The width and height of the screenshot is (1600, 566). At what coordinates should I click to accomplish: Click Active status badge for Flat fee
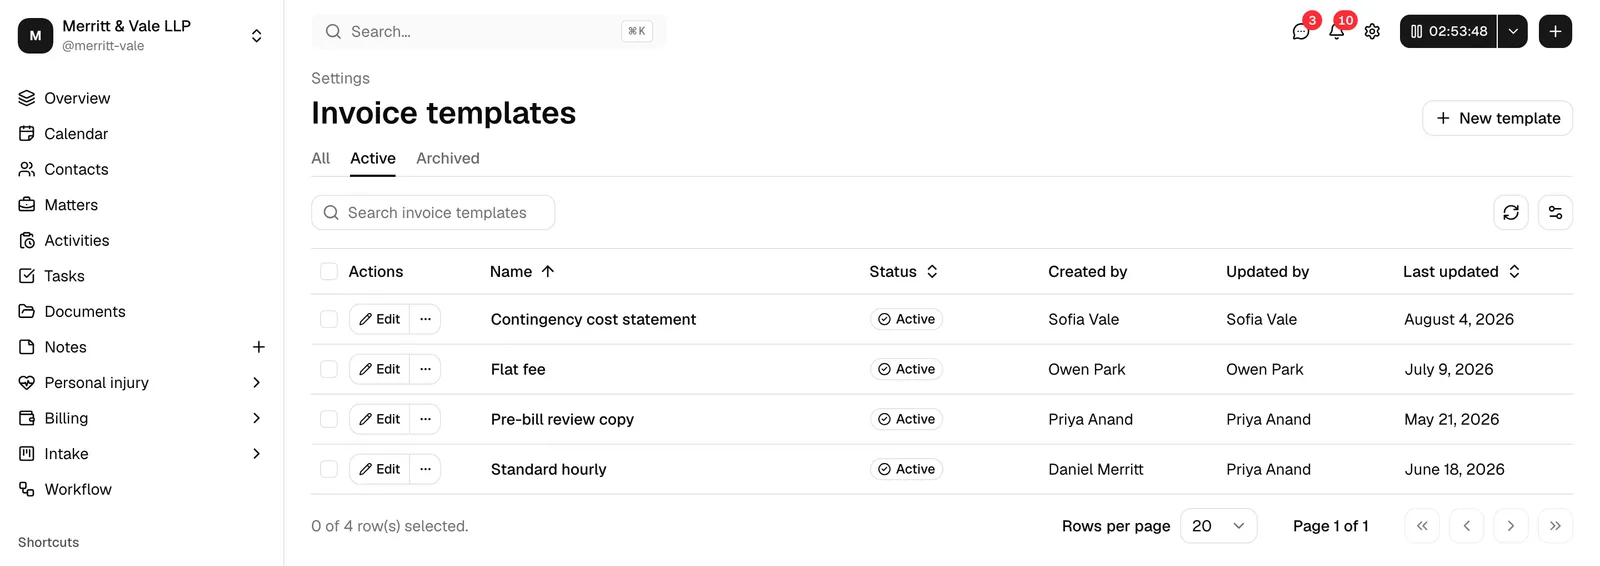[x=906, y=369]
